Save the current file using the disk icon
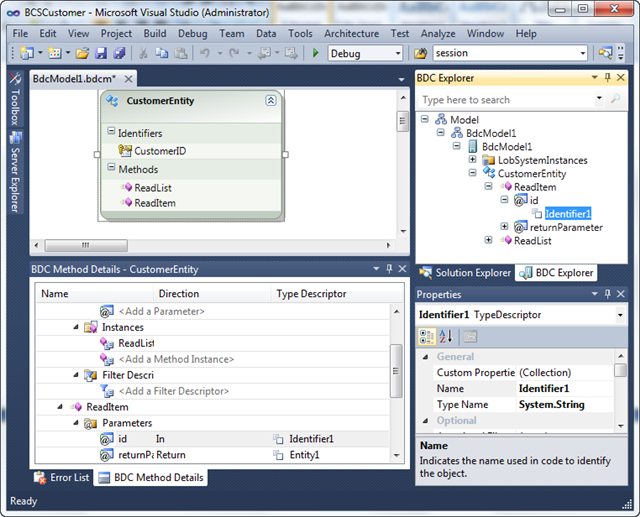The height and width of the screenshot is (517, 640). (x=101, y=53)
